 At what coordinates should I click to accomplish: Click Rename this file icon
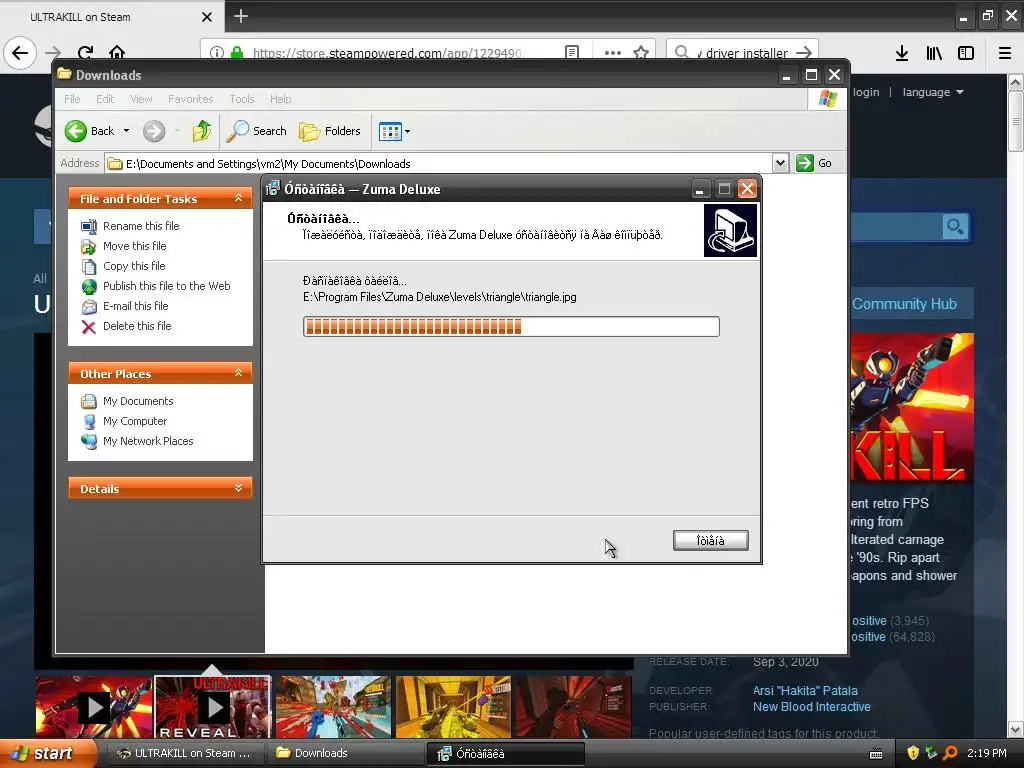[89, 227]
